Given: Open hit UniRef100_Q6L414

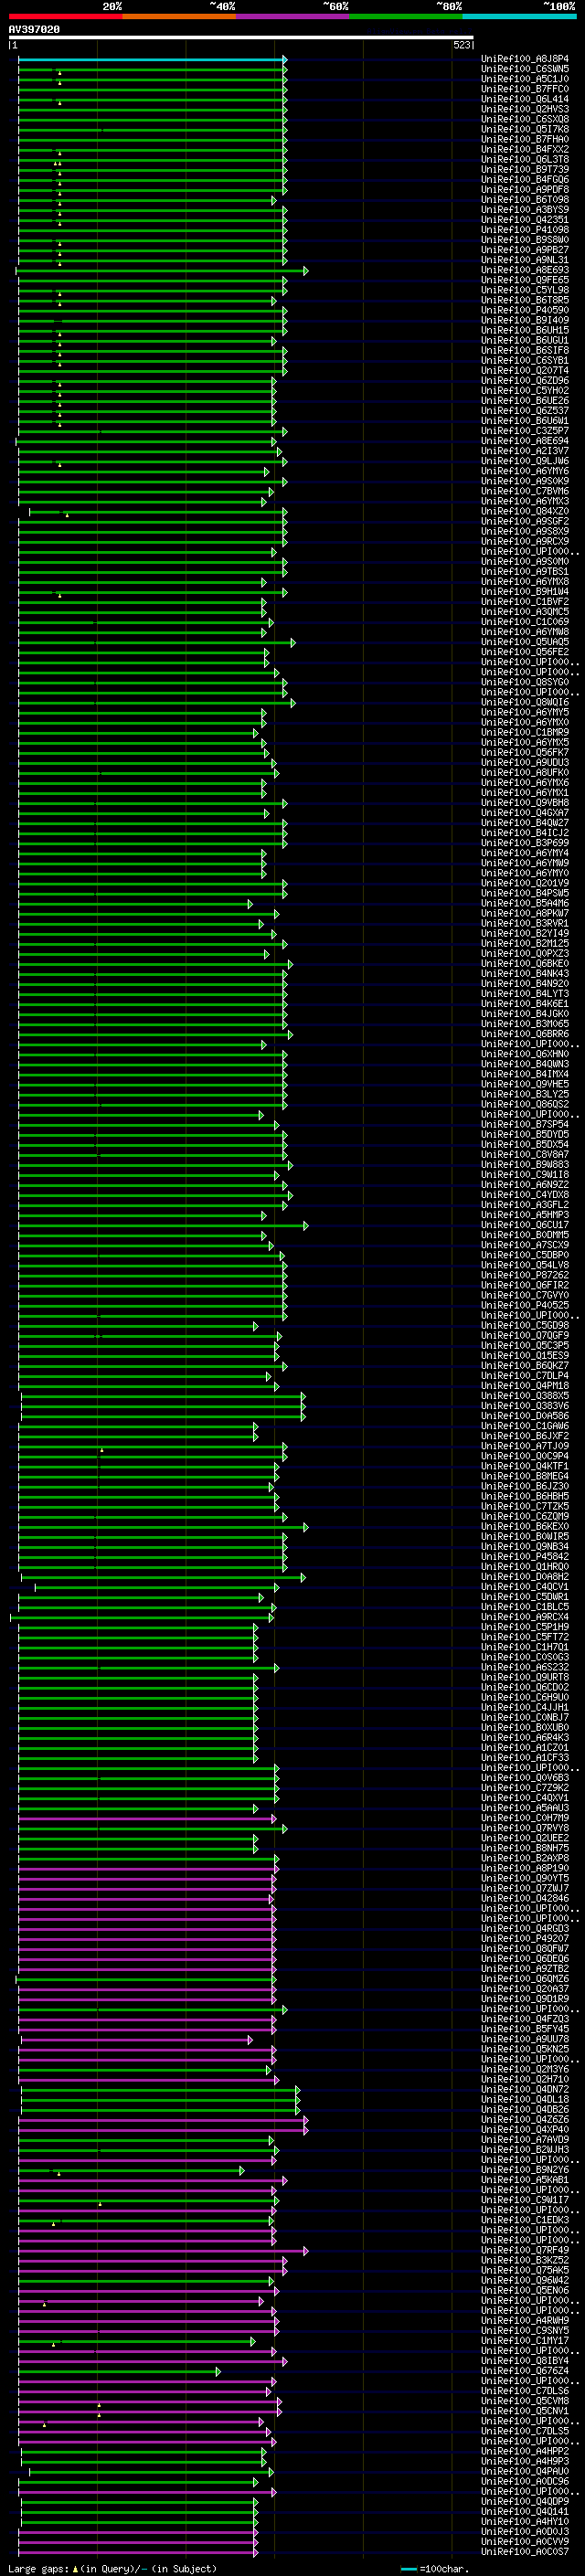Looking at the screenshot, I should pyautogui.click(x=525, y=99).
